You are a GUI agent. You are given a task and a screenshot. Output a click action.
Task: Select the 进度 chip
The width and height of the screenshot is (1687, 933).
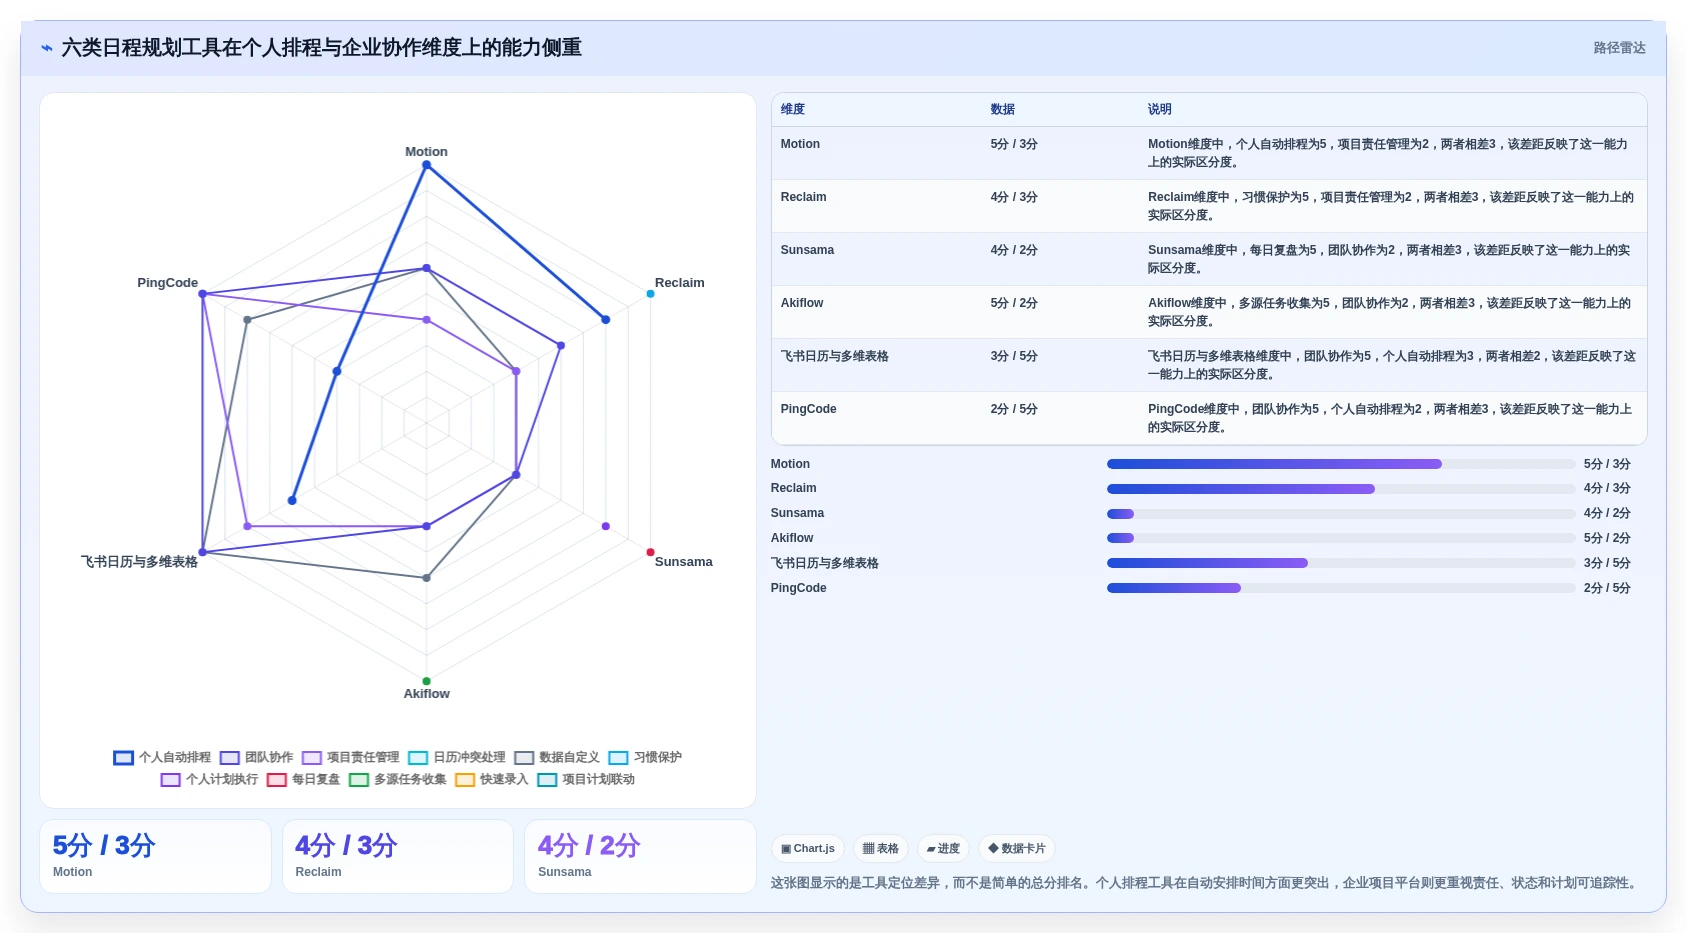click(x=943, y=849)
